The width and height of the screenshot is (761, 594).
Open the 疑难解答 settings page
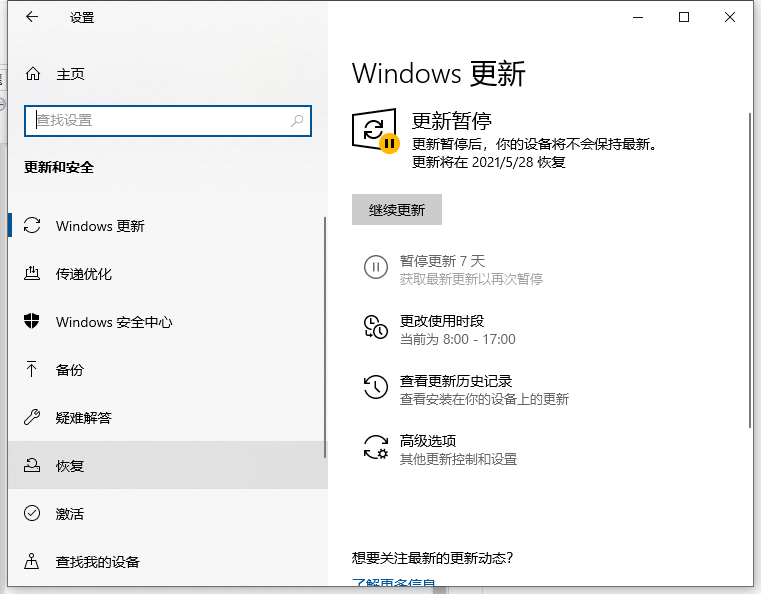[84, 418]
